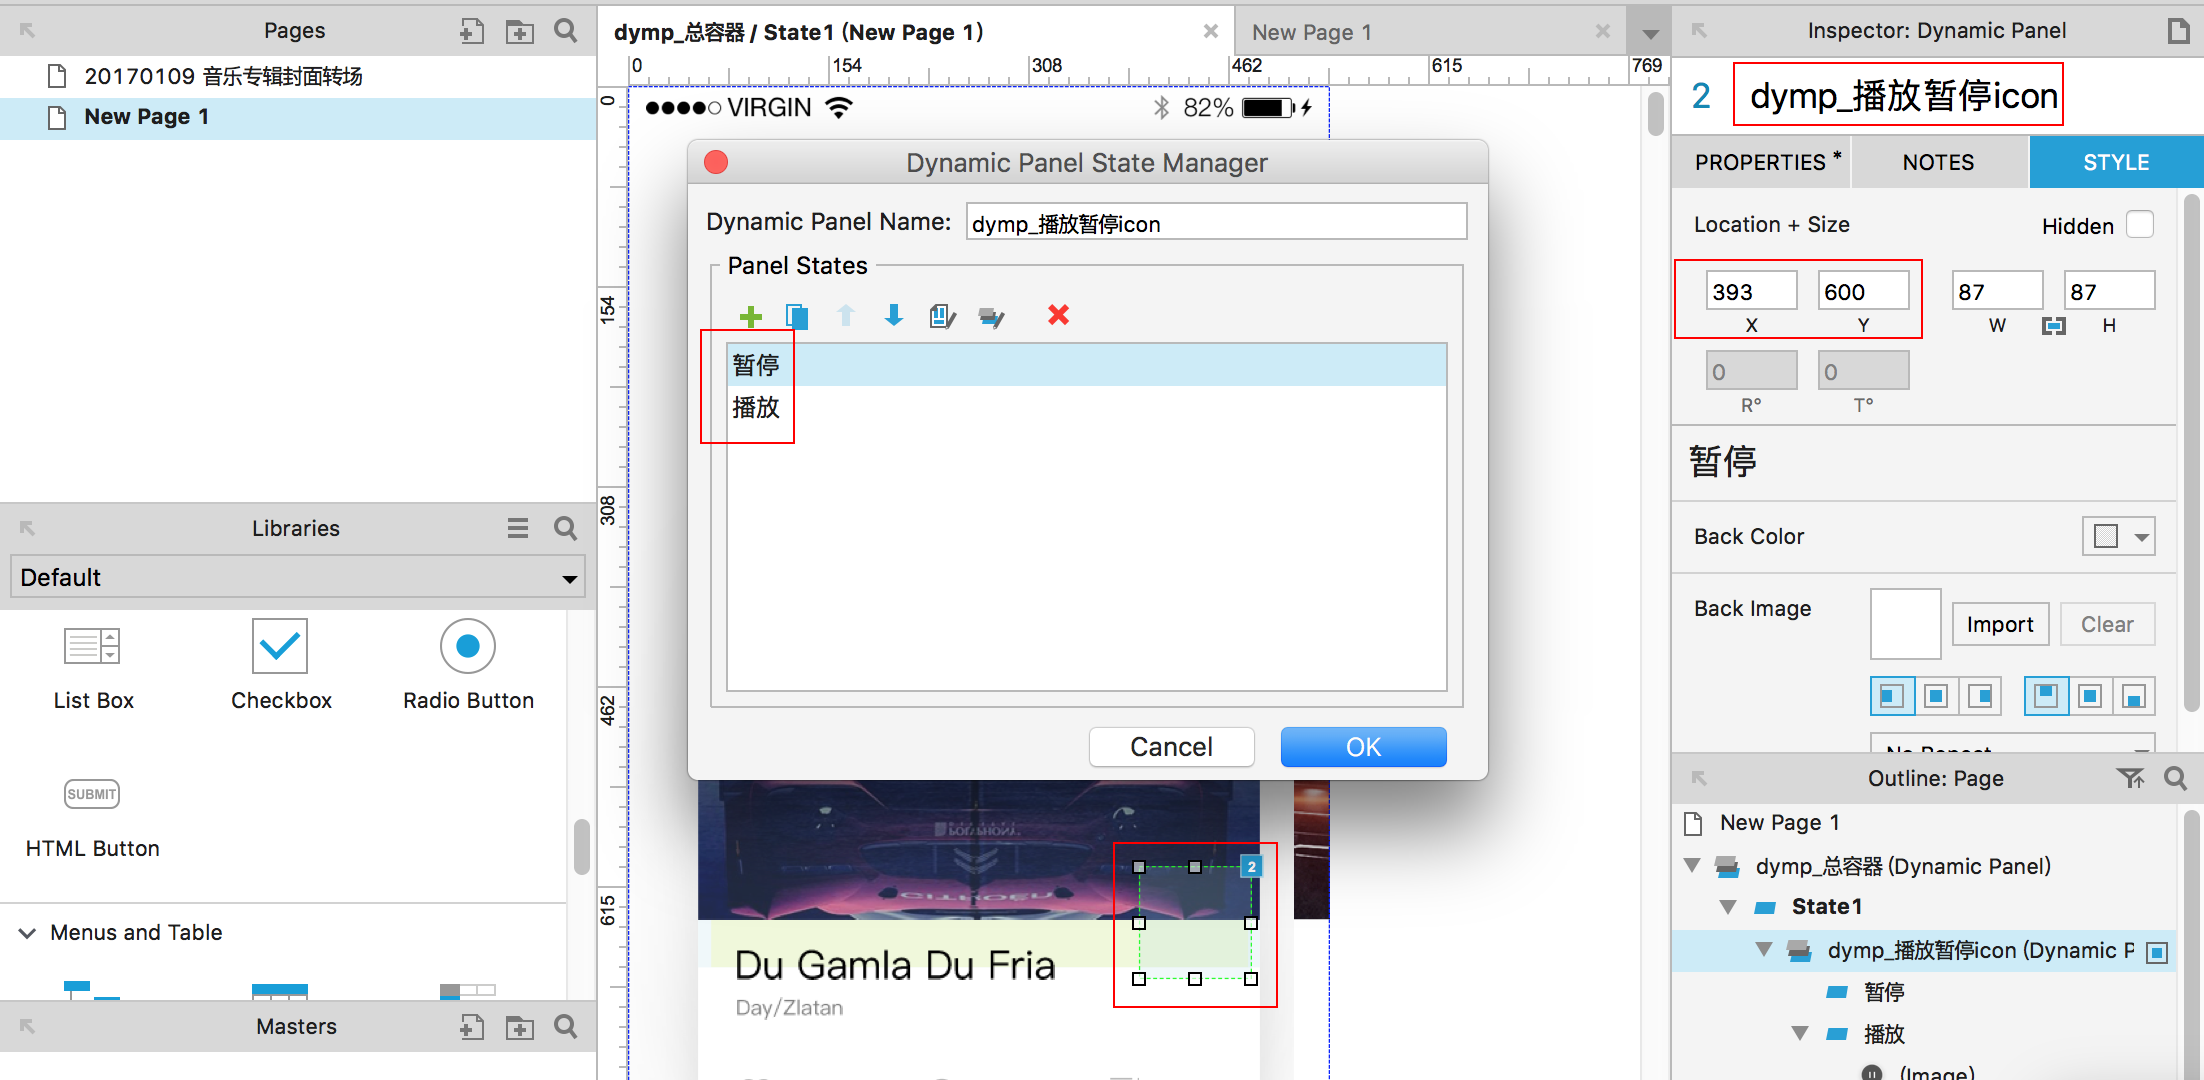Screen dimensions: 2204x1080
Task: Collapse dymp_总容器 in Outline tree
Action: click(x=1692, y=866)
